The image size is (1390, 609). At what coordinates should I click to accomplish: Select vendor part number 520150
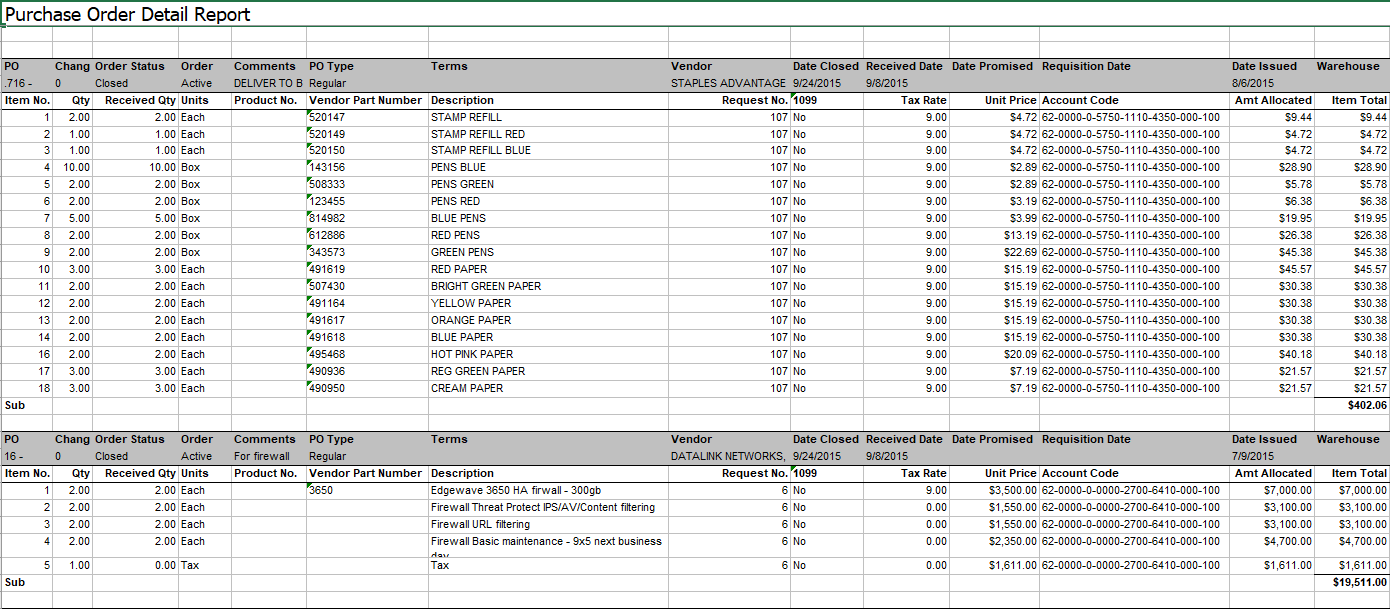pos(367,151)
